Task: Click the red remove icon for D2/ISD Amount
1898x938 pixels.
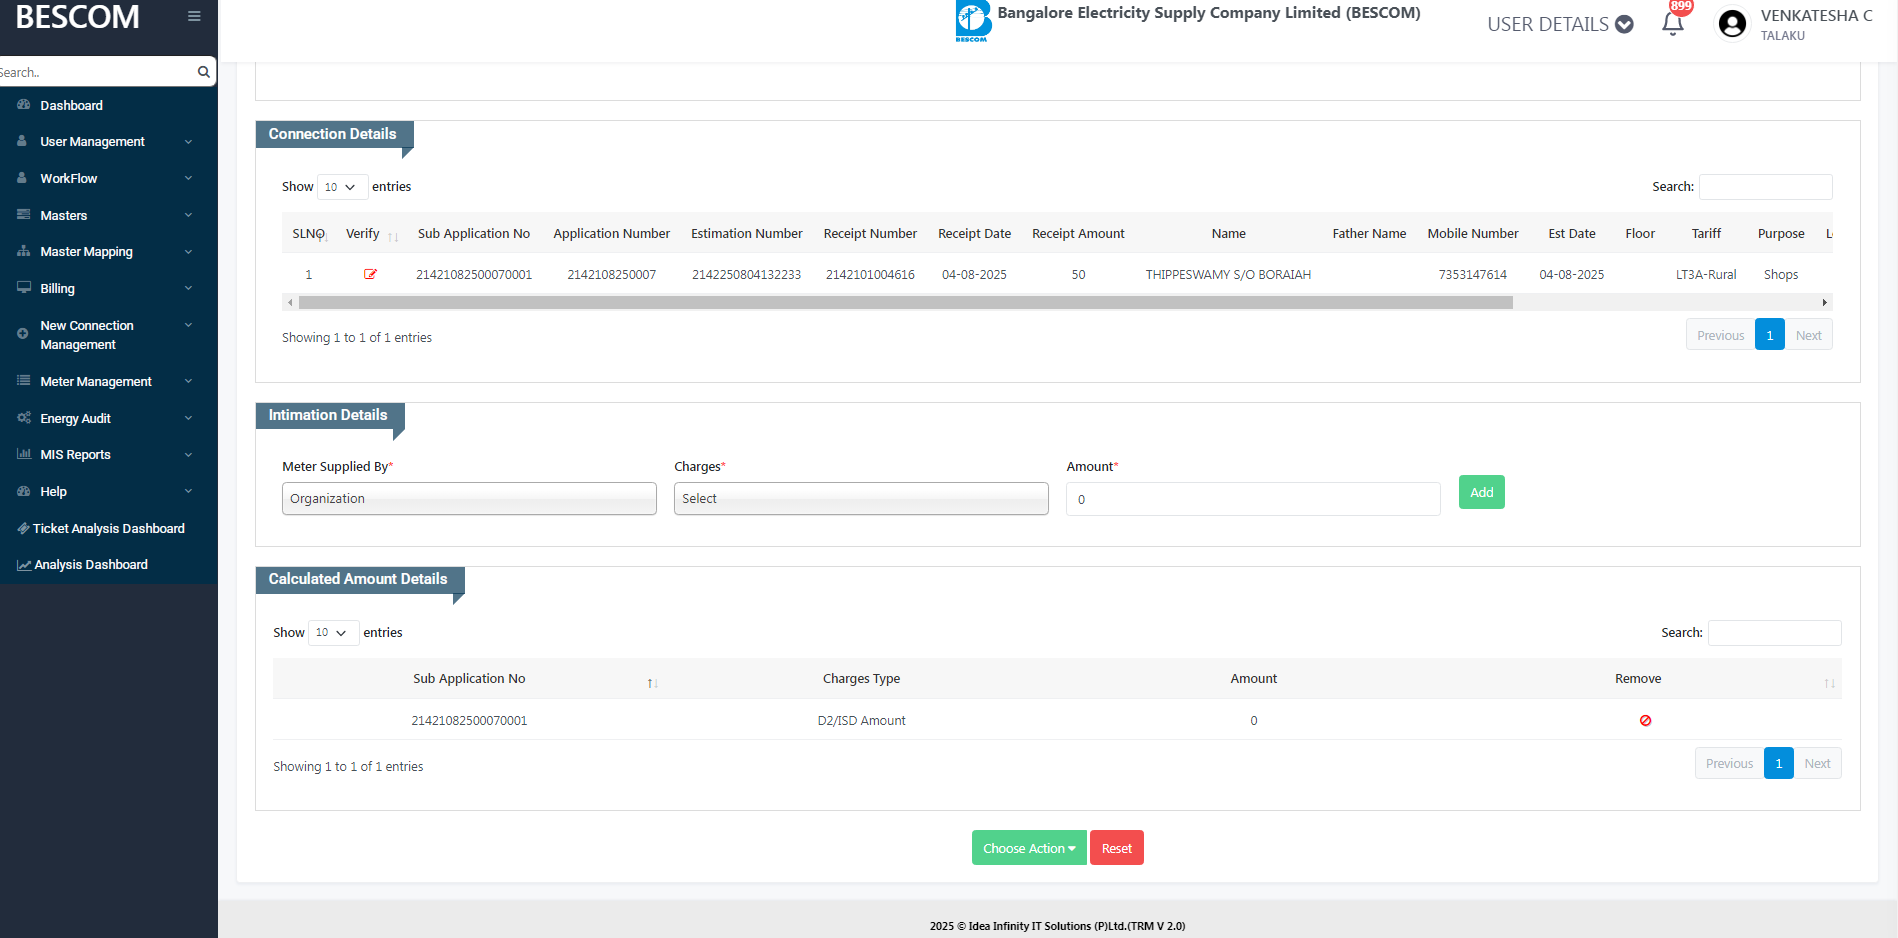Action: tap(1645, 720)
